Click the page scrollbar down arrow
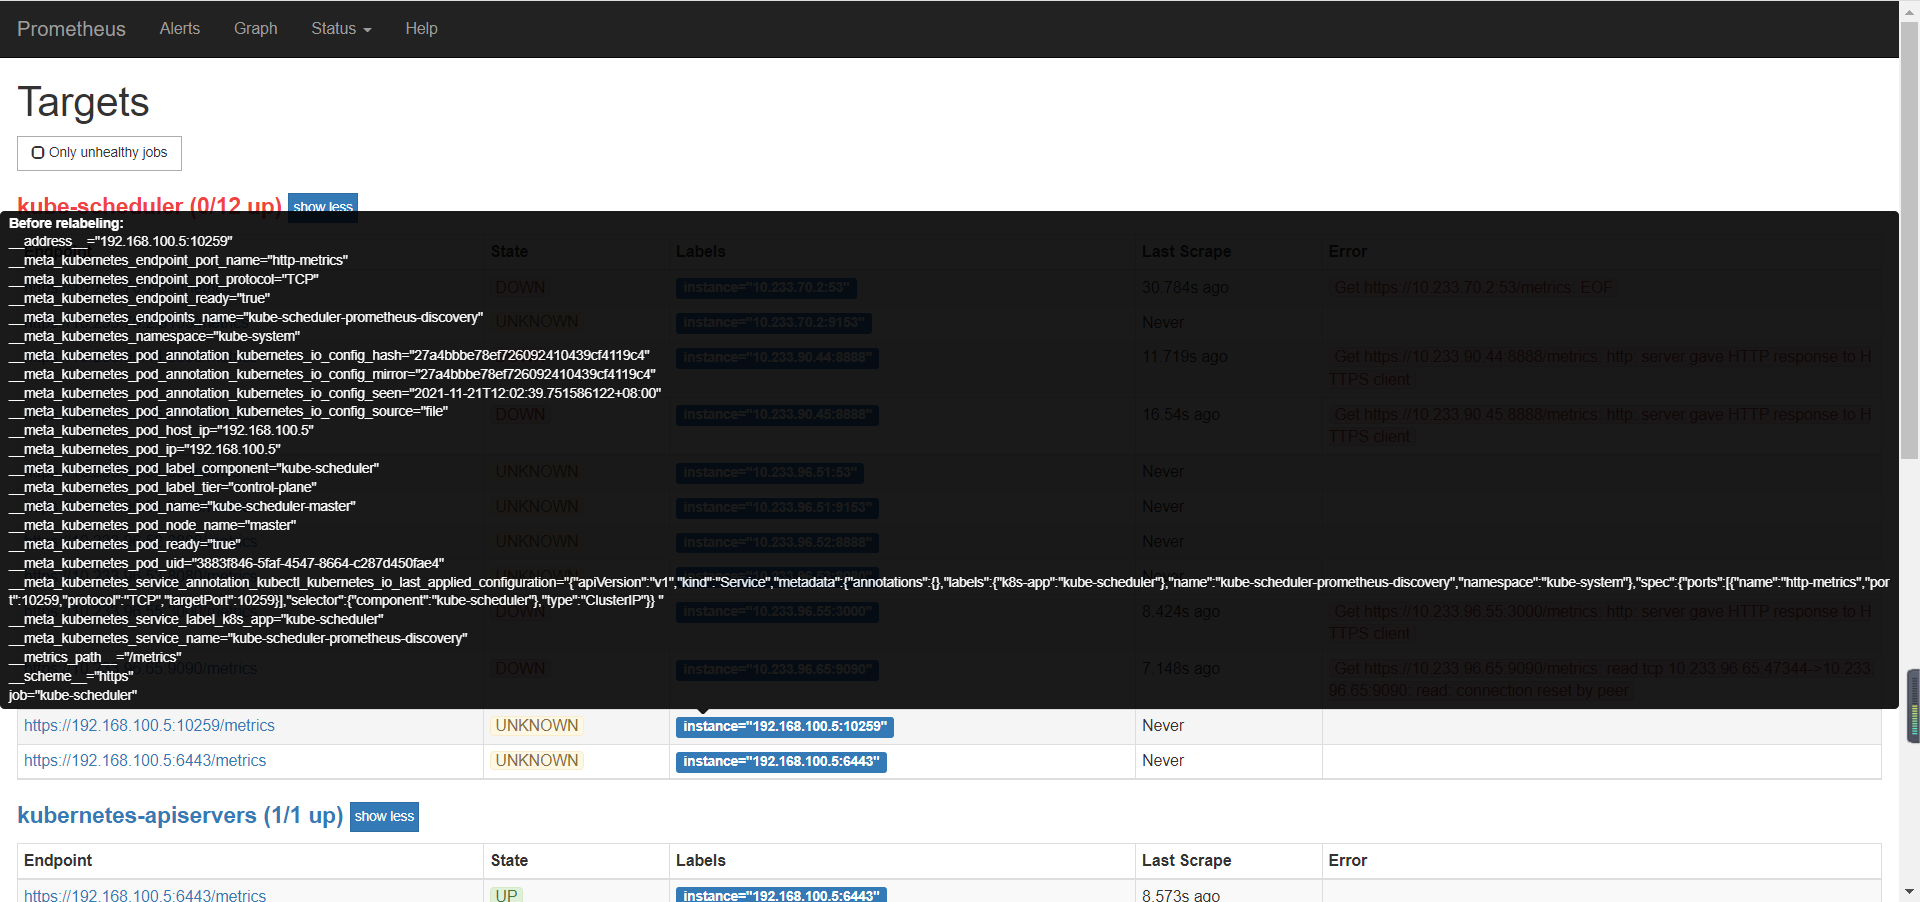This screenshot has height=902, width=1920. tap(1909, 892)
